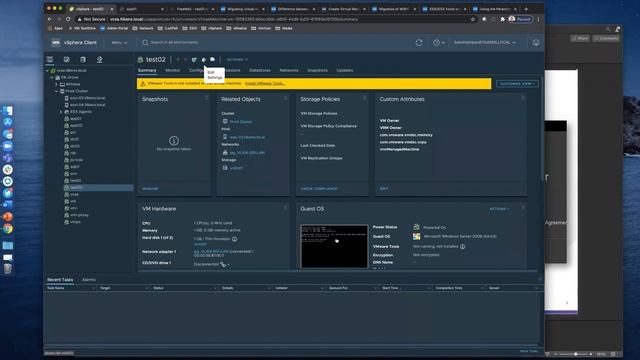Click Install VMware Tools link in banner
Viewport: 640px width, 360px height.
click(x=265, y=83)
